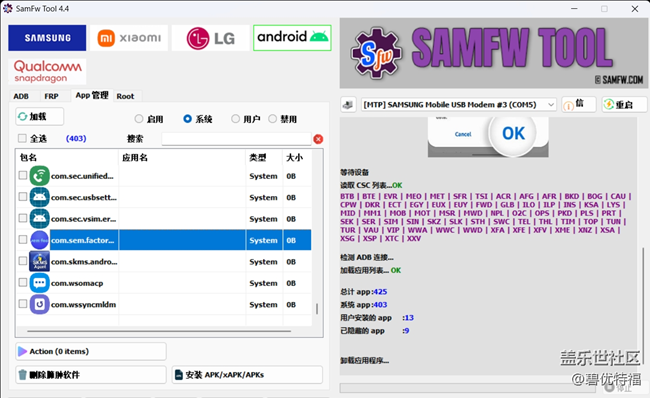Open the Xiaomi brand section

point(129,38)
